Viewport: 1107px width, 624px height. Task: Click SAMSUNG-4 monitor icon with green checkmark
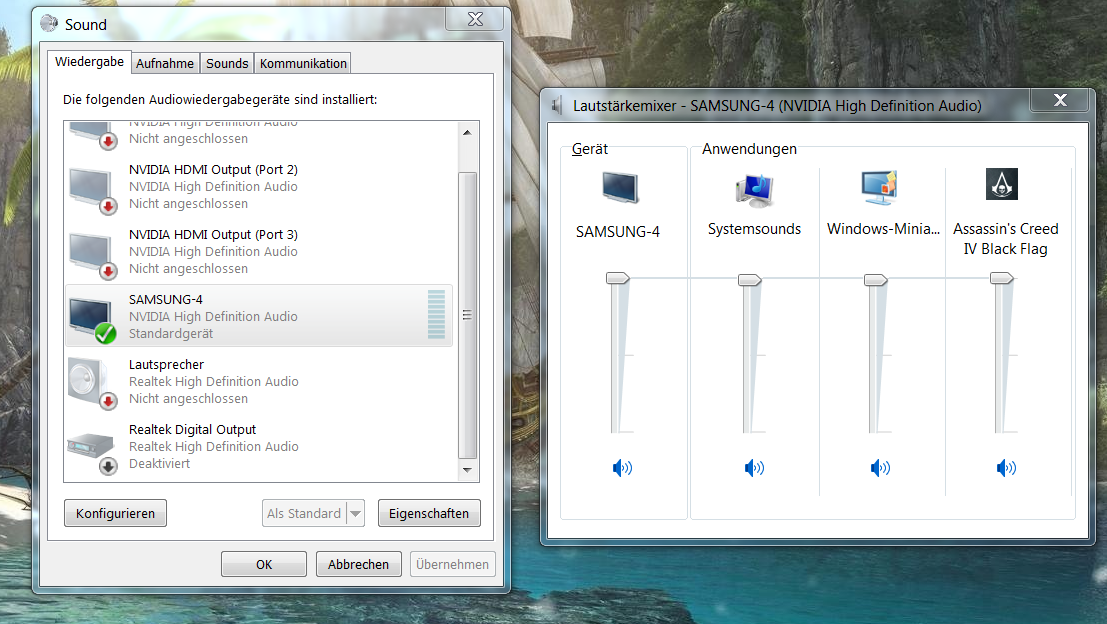point(92,319)
